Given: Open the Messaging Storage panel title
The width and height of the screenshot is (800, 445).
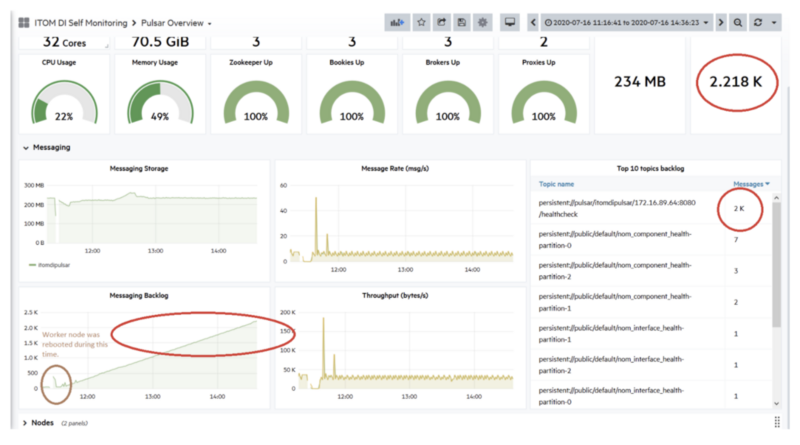Looking at the screenshot, I should (139, 168).
